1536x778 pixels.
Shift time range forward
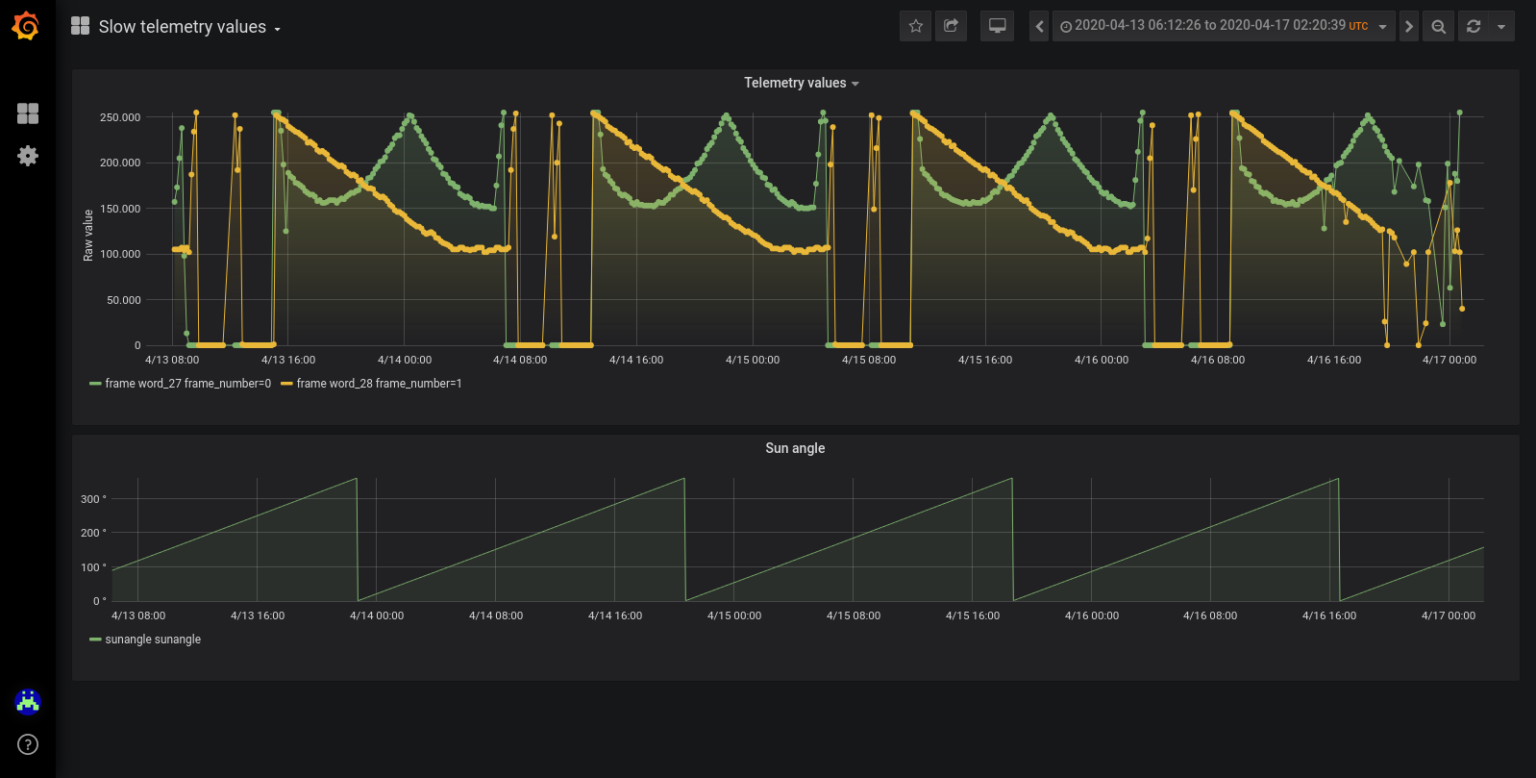(x=1408, y=26)
